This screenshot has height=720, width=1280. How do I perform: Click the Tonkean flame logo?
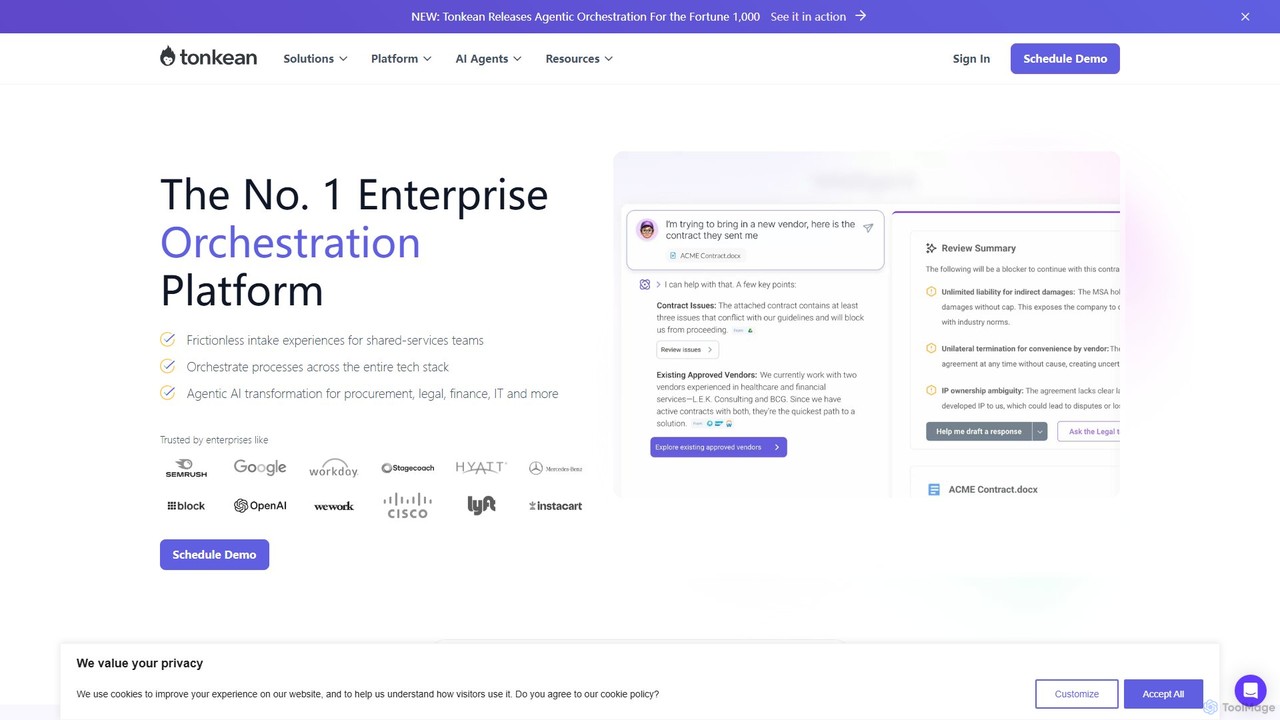tap(208, 57)
